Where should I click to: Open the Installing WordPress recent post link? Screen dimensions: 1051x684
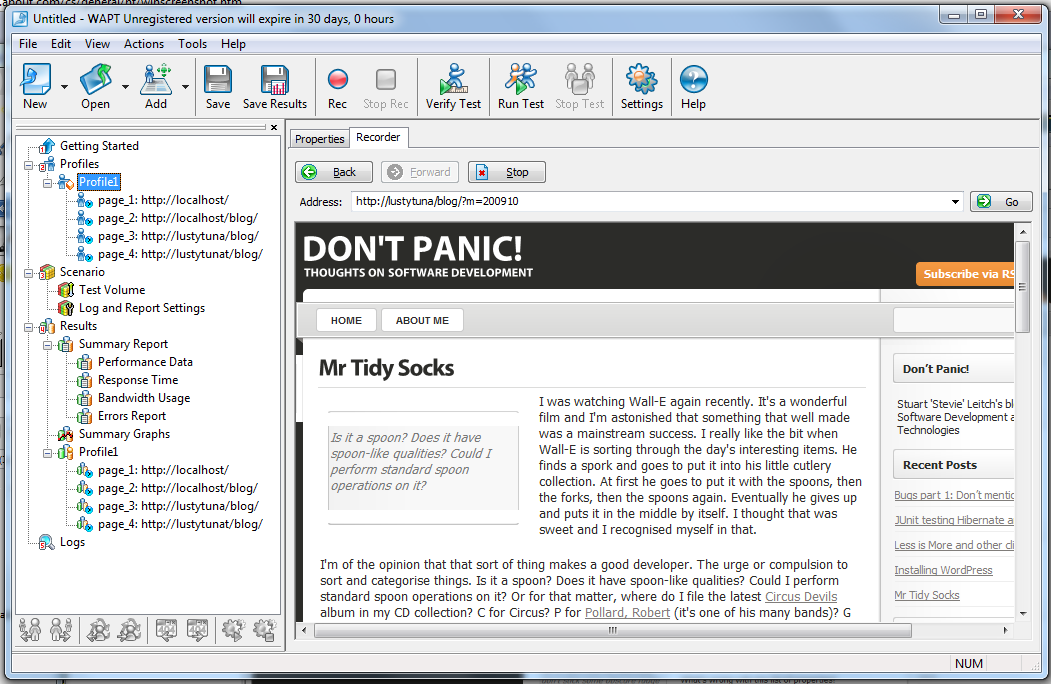pos(943,570)
